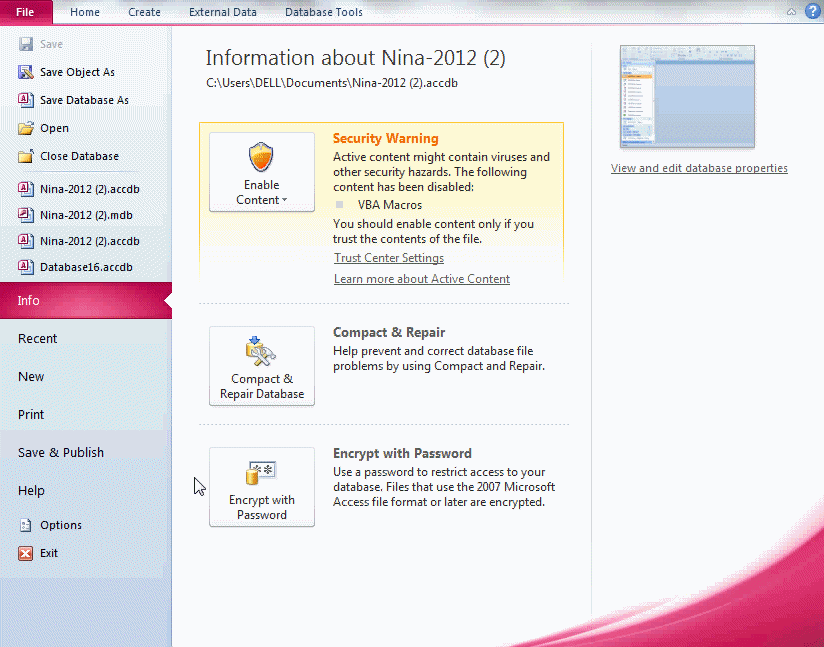Click the Compact & Repair Database icon

coord(261,351)
